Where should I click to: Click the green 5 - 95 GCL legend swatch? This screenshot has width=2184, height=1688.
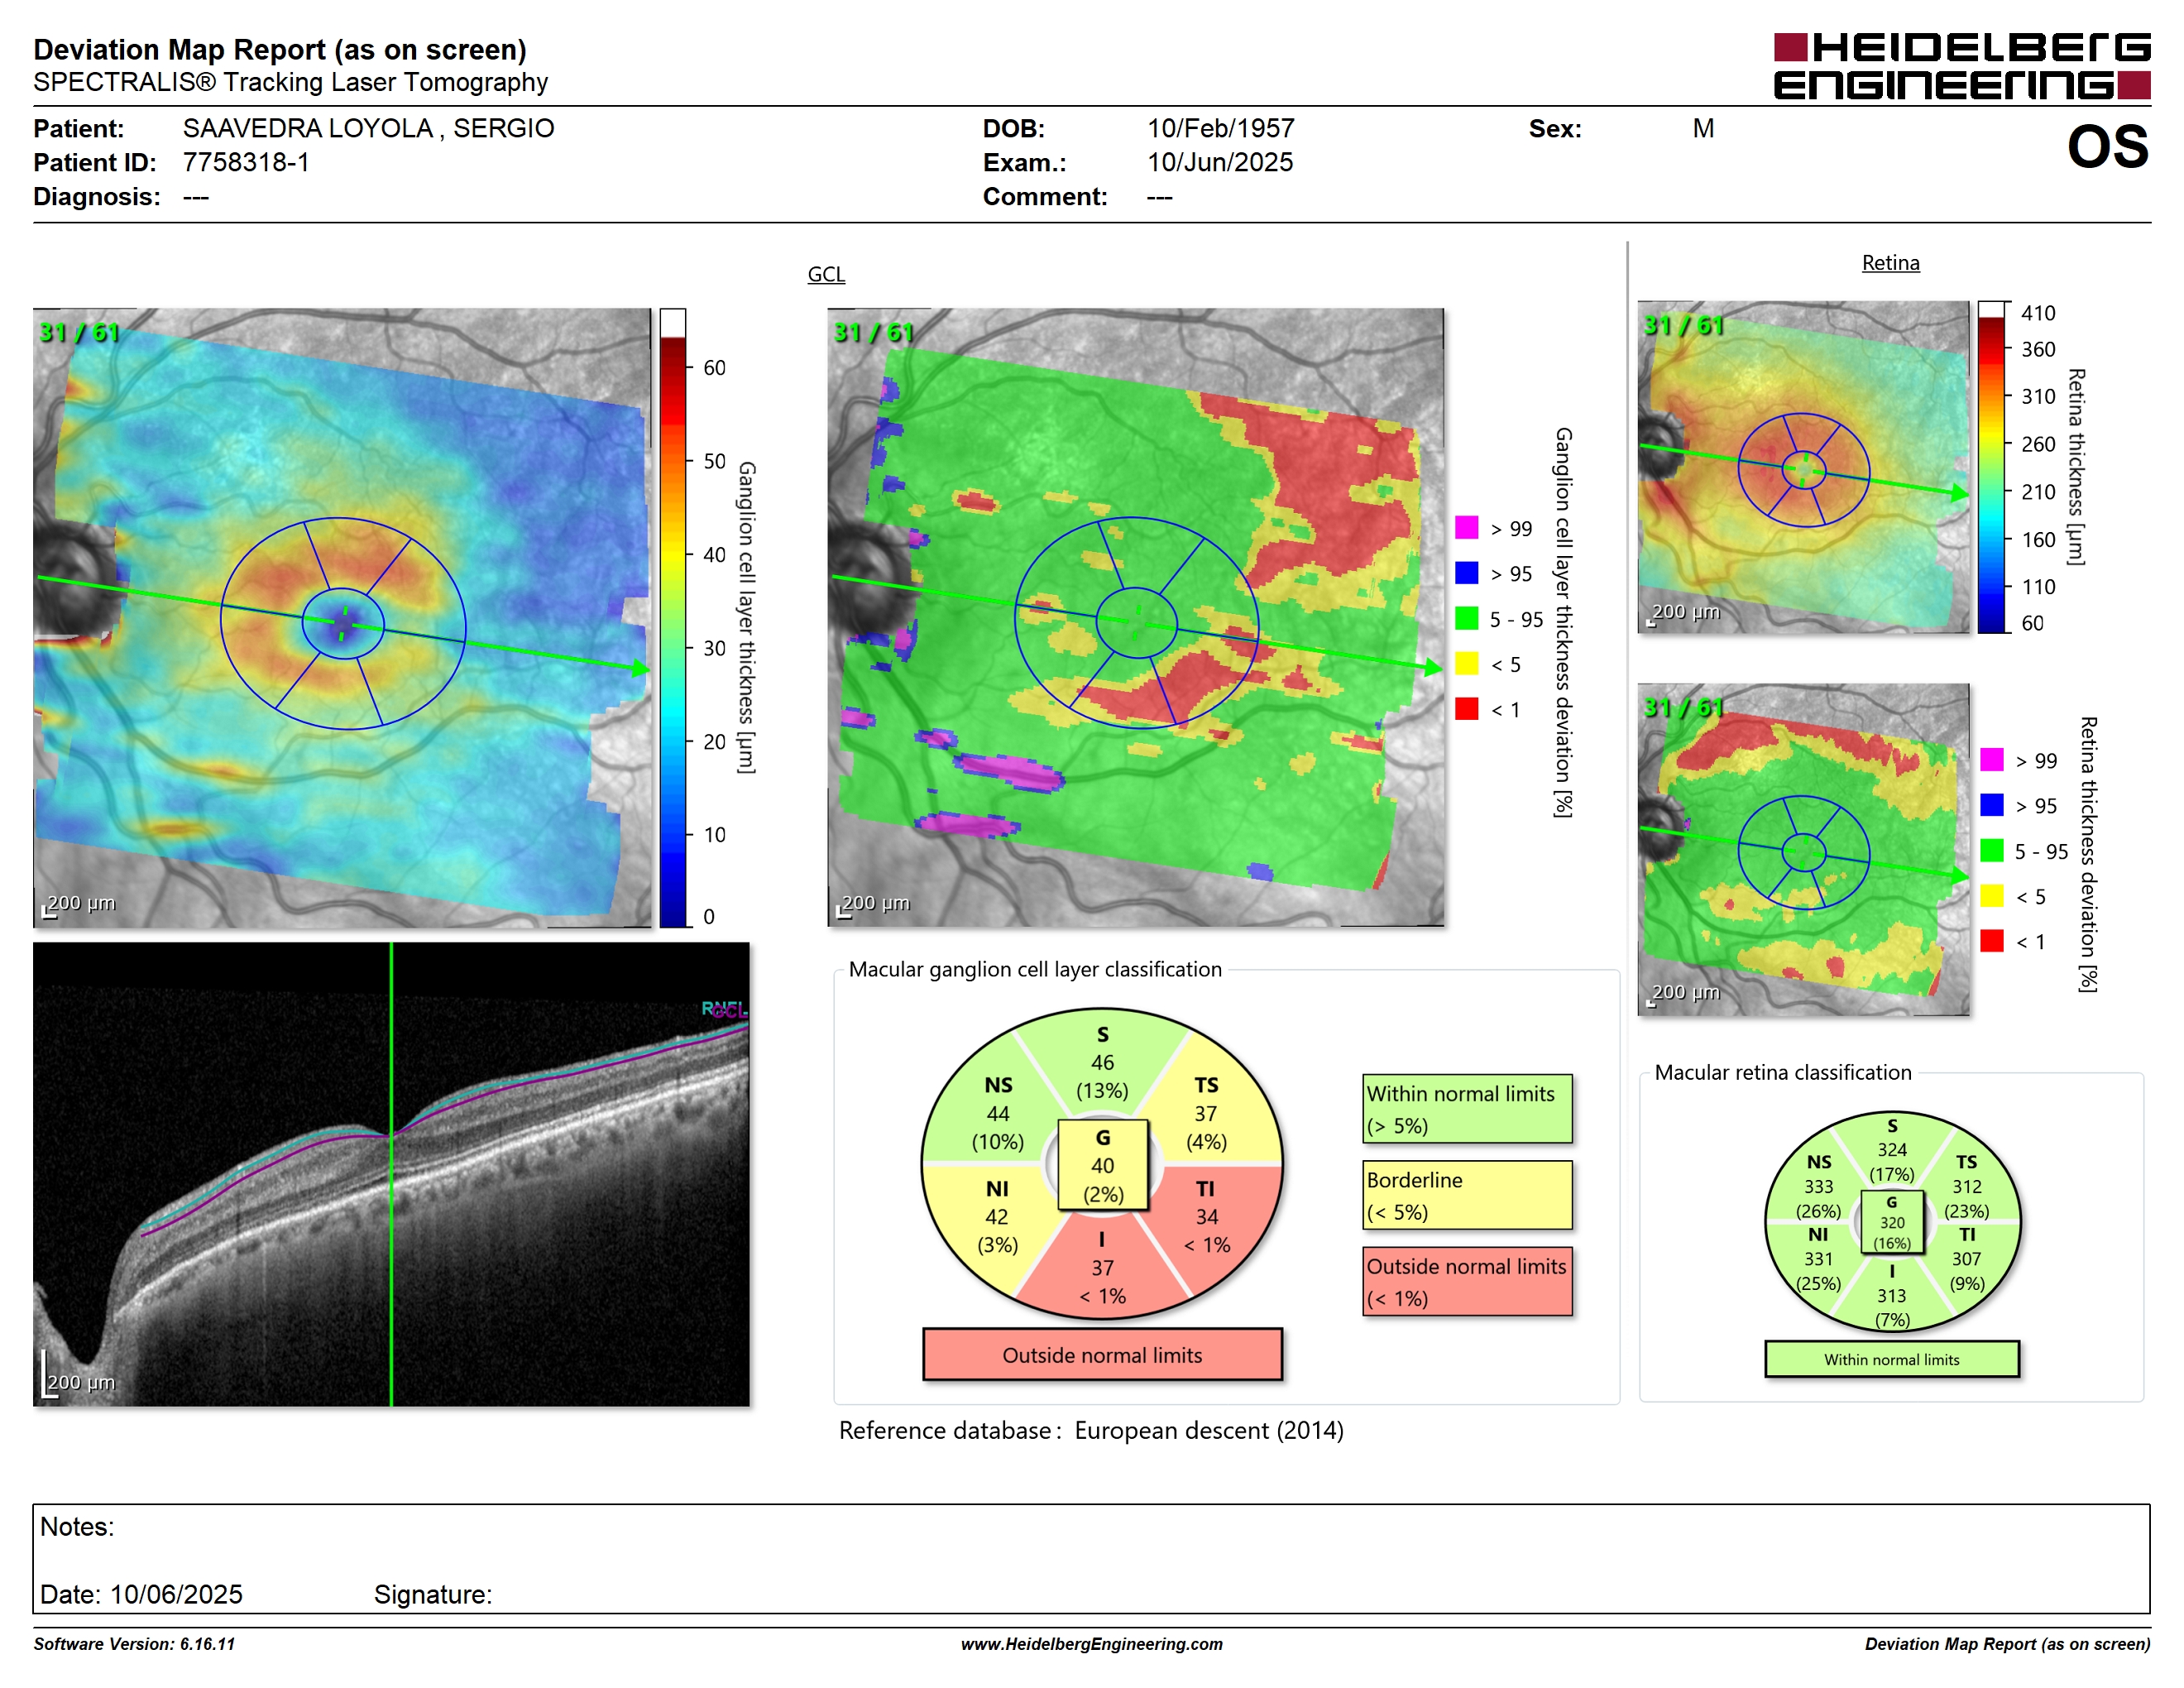[x=1466, y=618]
